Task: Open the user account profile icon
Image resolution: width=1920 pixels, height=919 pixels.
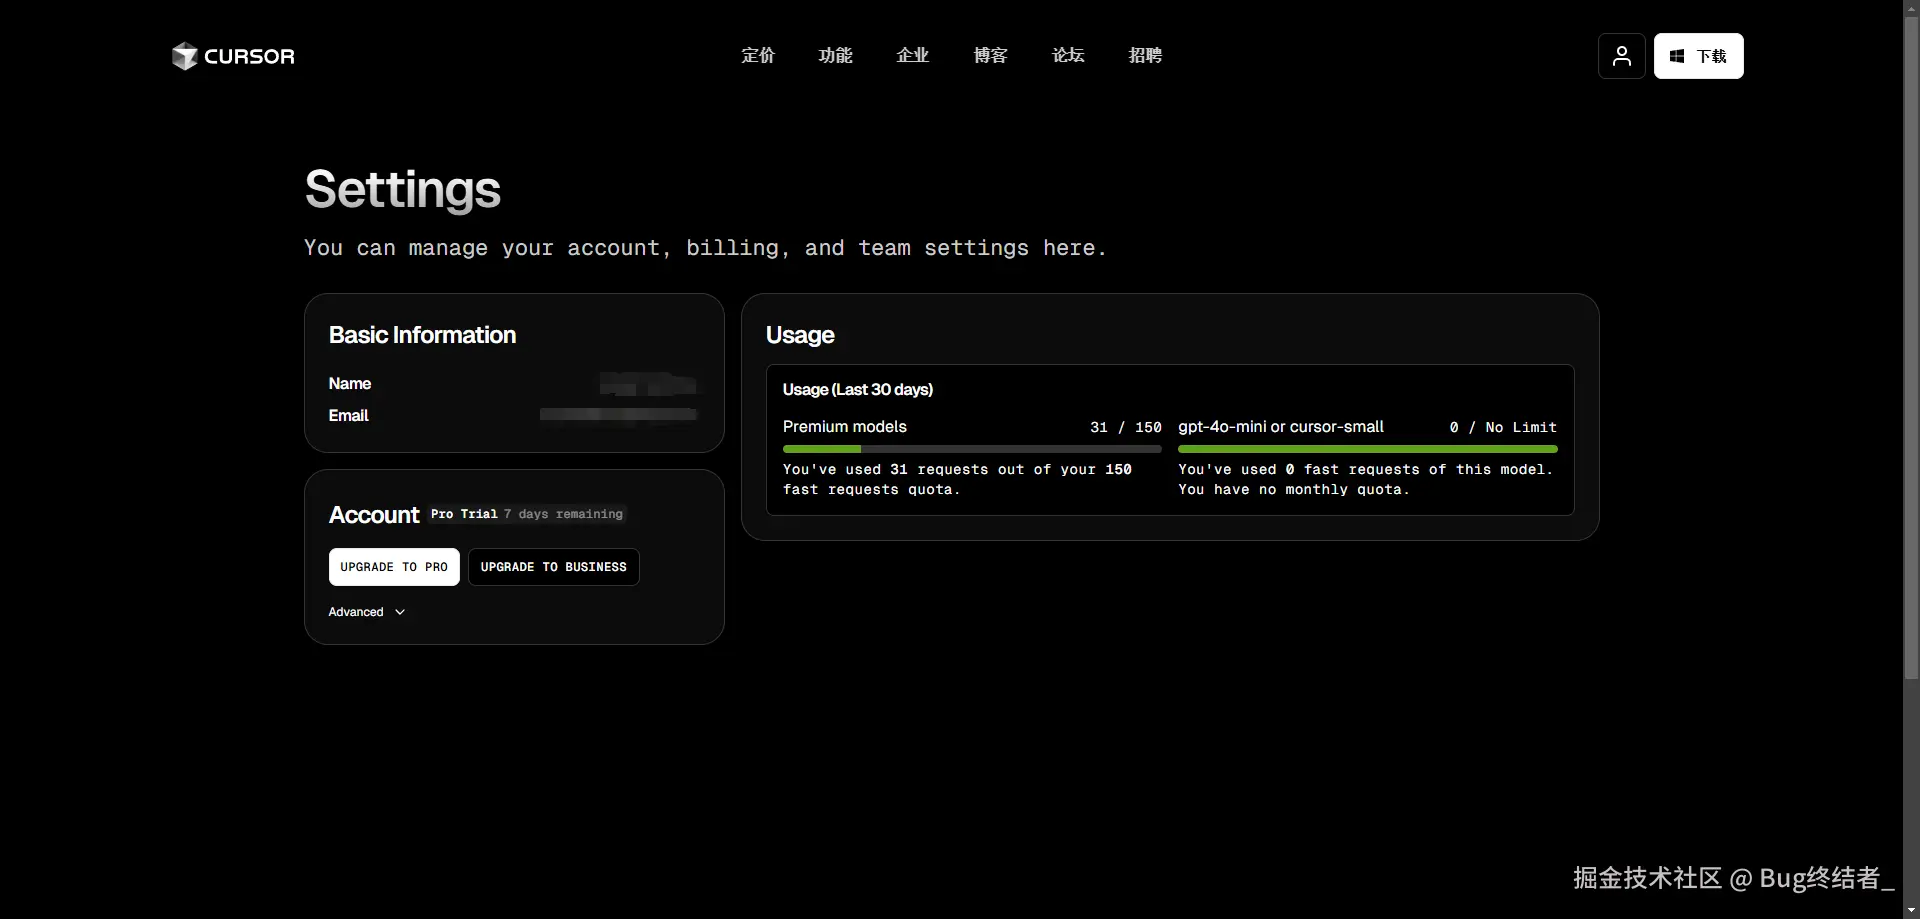Action: (1621, 56)
